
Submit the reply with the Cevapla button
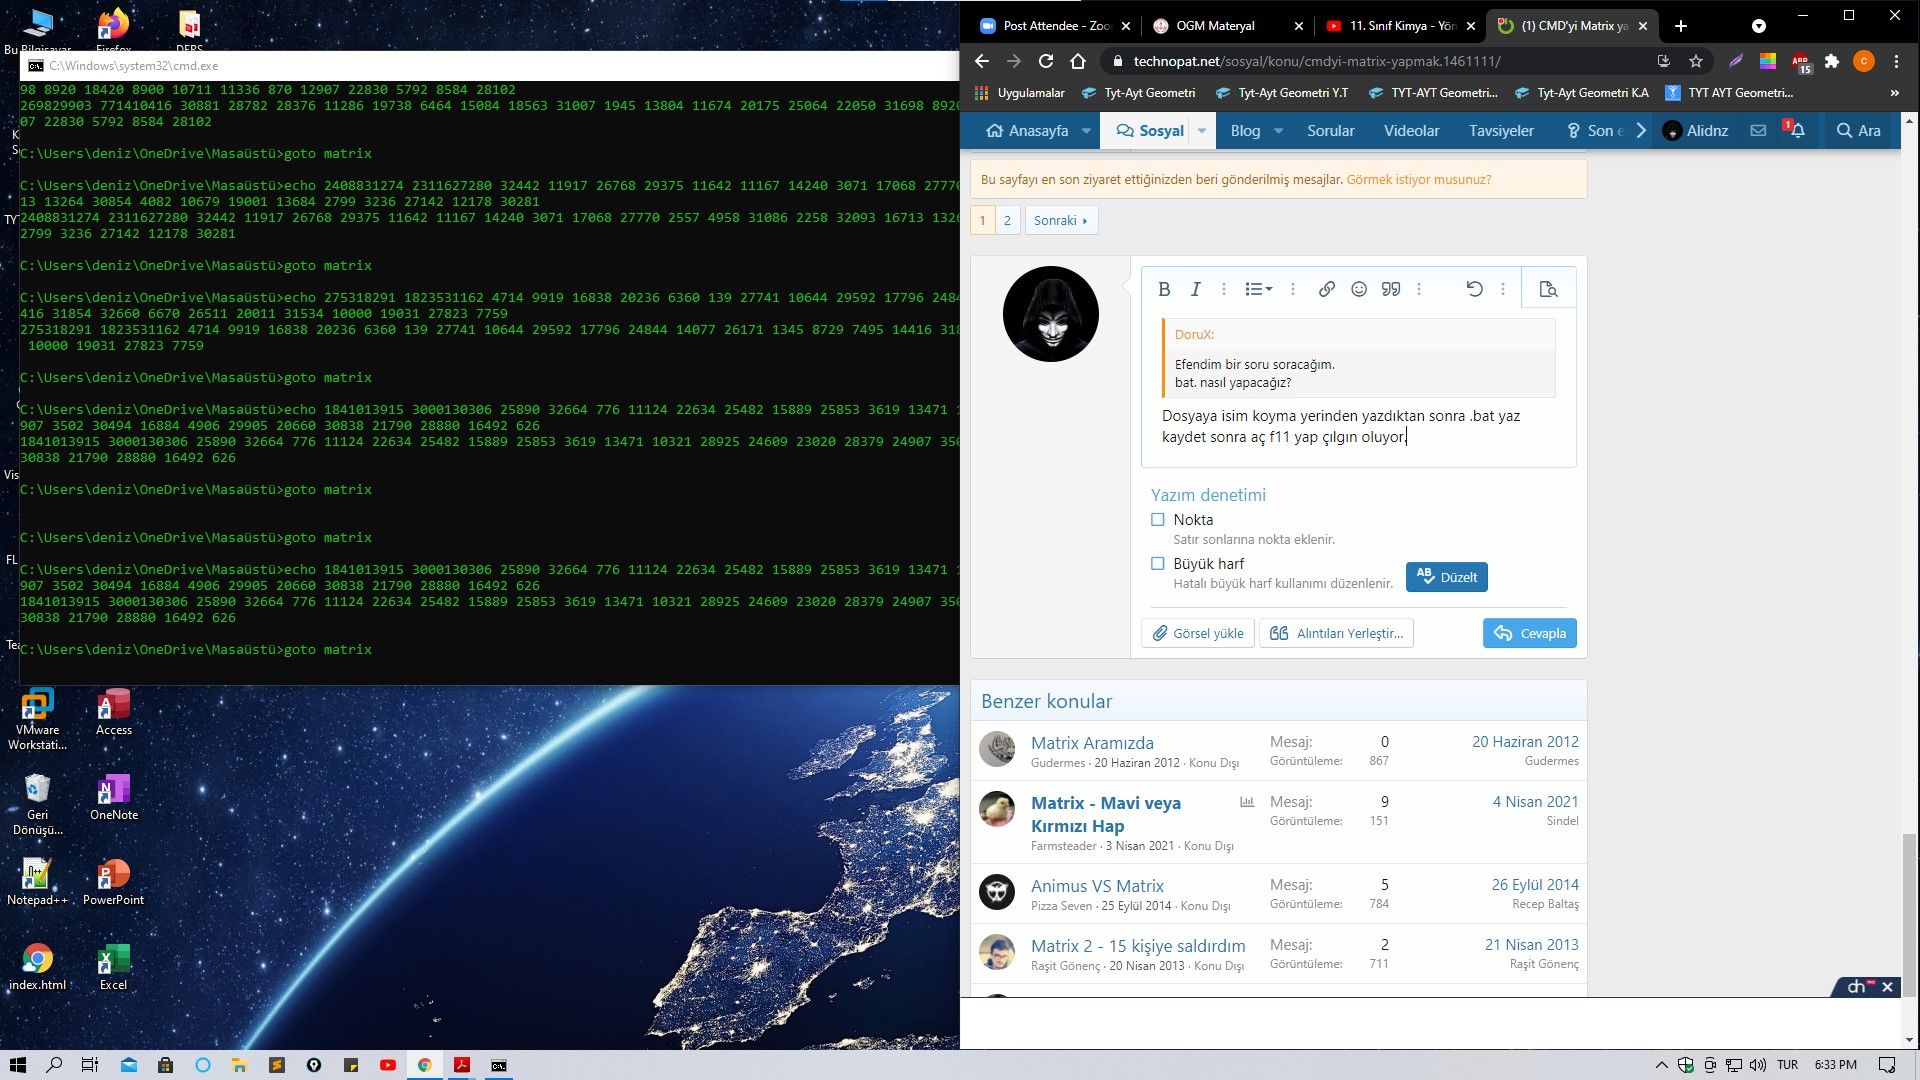[x=1529, y=633]
